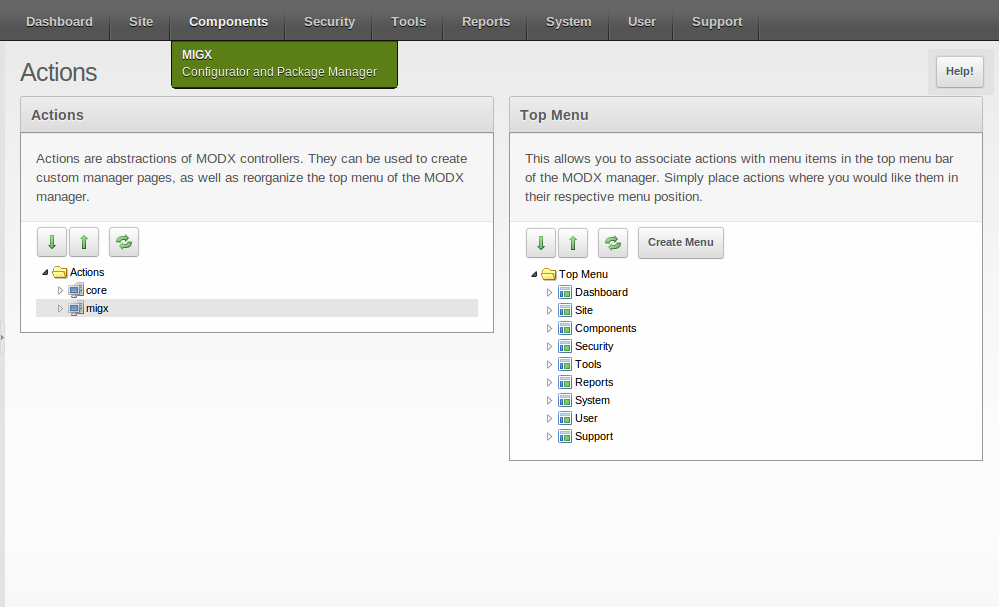Image resolution: width=999 pixels, height=607 pixels.
Task: Expand the Site node in Top Menu tree
Action: coord(549,310)
